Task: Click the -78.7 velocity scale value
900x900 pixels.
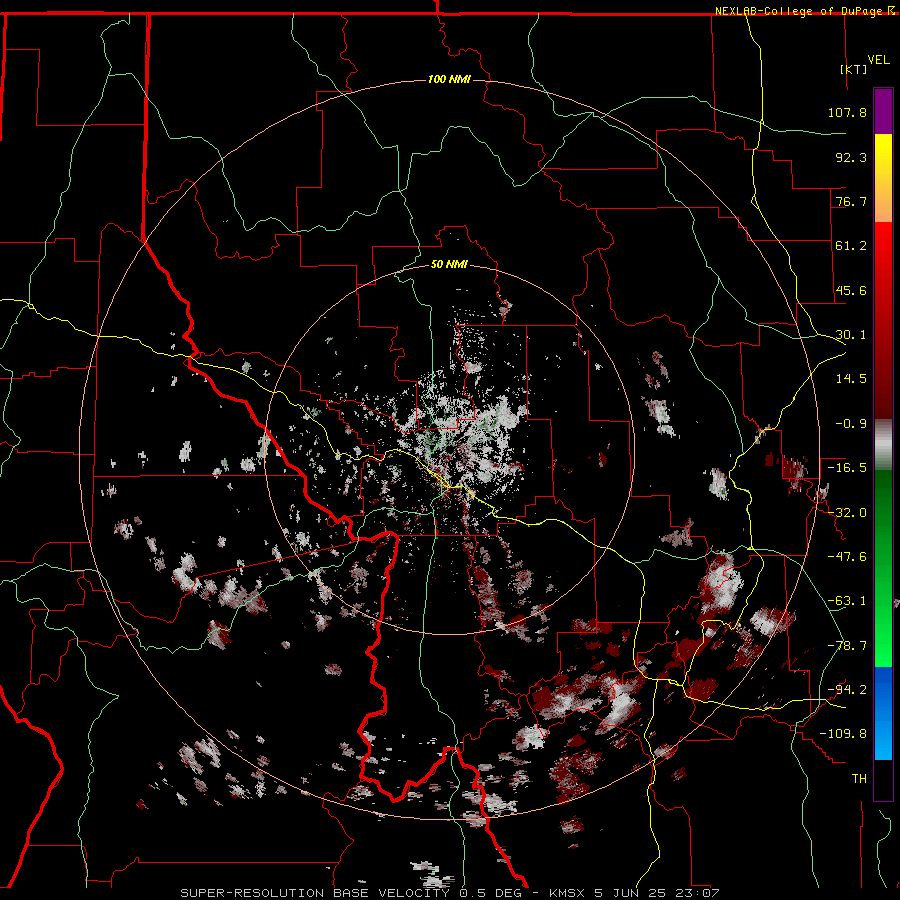Action: coord(847,646)
